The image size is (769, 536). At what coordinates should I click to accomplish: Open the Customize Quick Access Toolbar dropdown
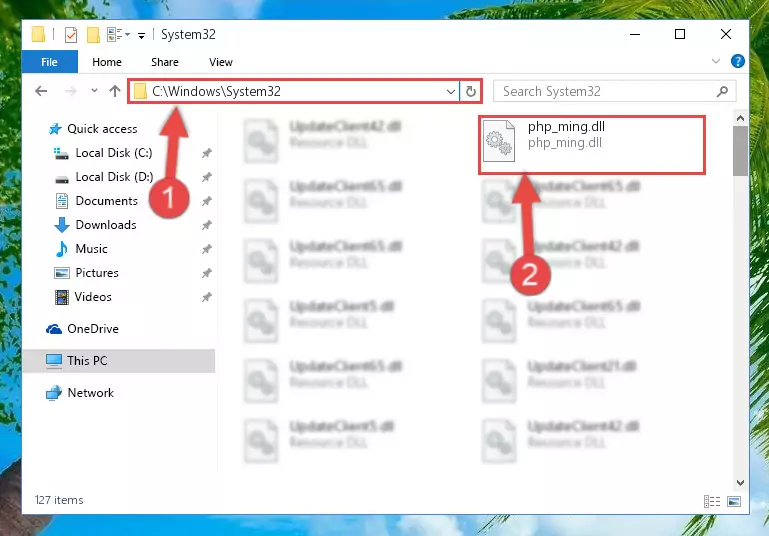(x=141, y=35)
